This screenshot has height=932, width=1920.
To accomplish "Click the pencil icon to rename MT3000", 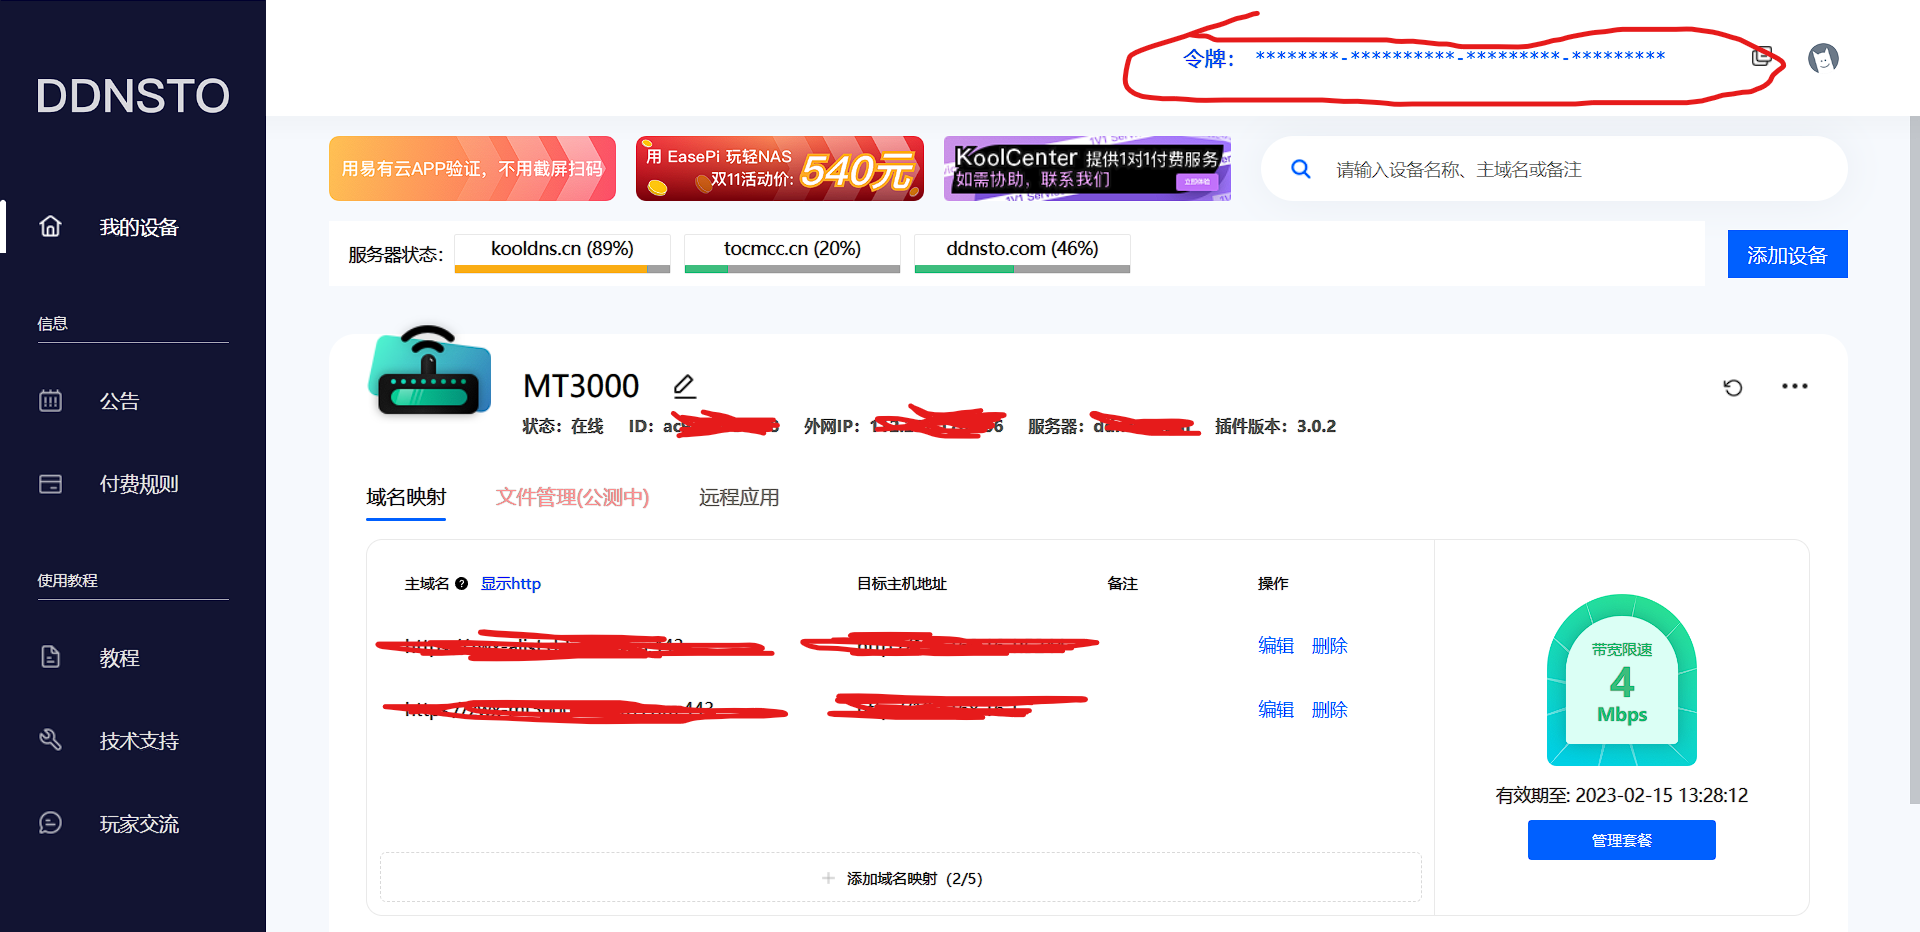I will [684, 386].
